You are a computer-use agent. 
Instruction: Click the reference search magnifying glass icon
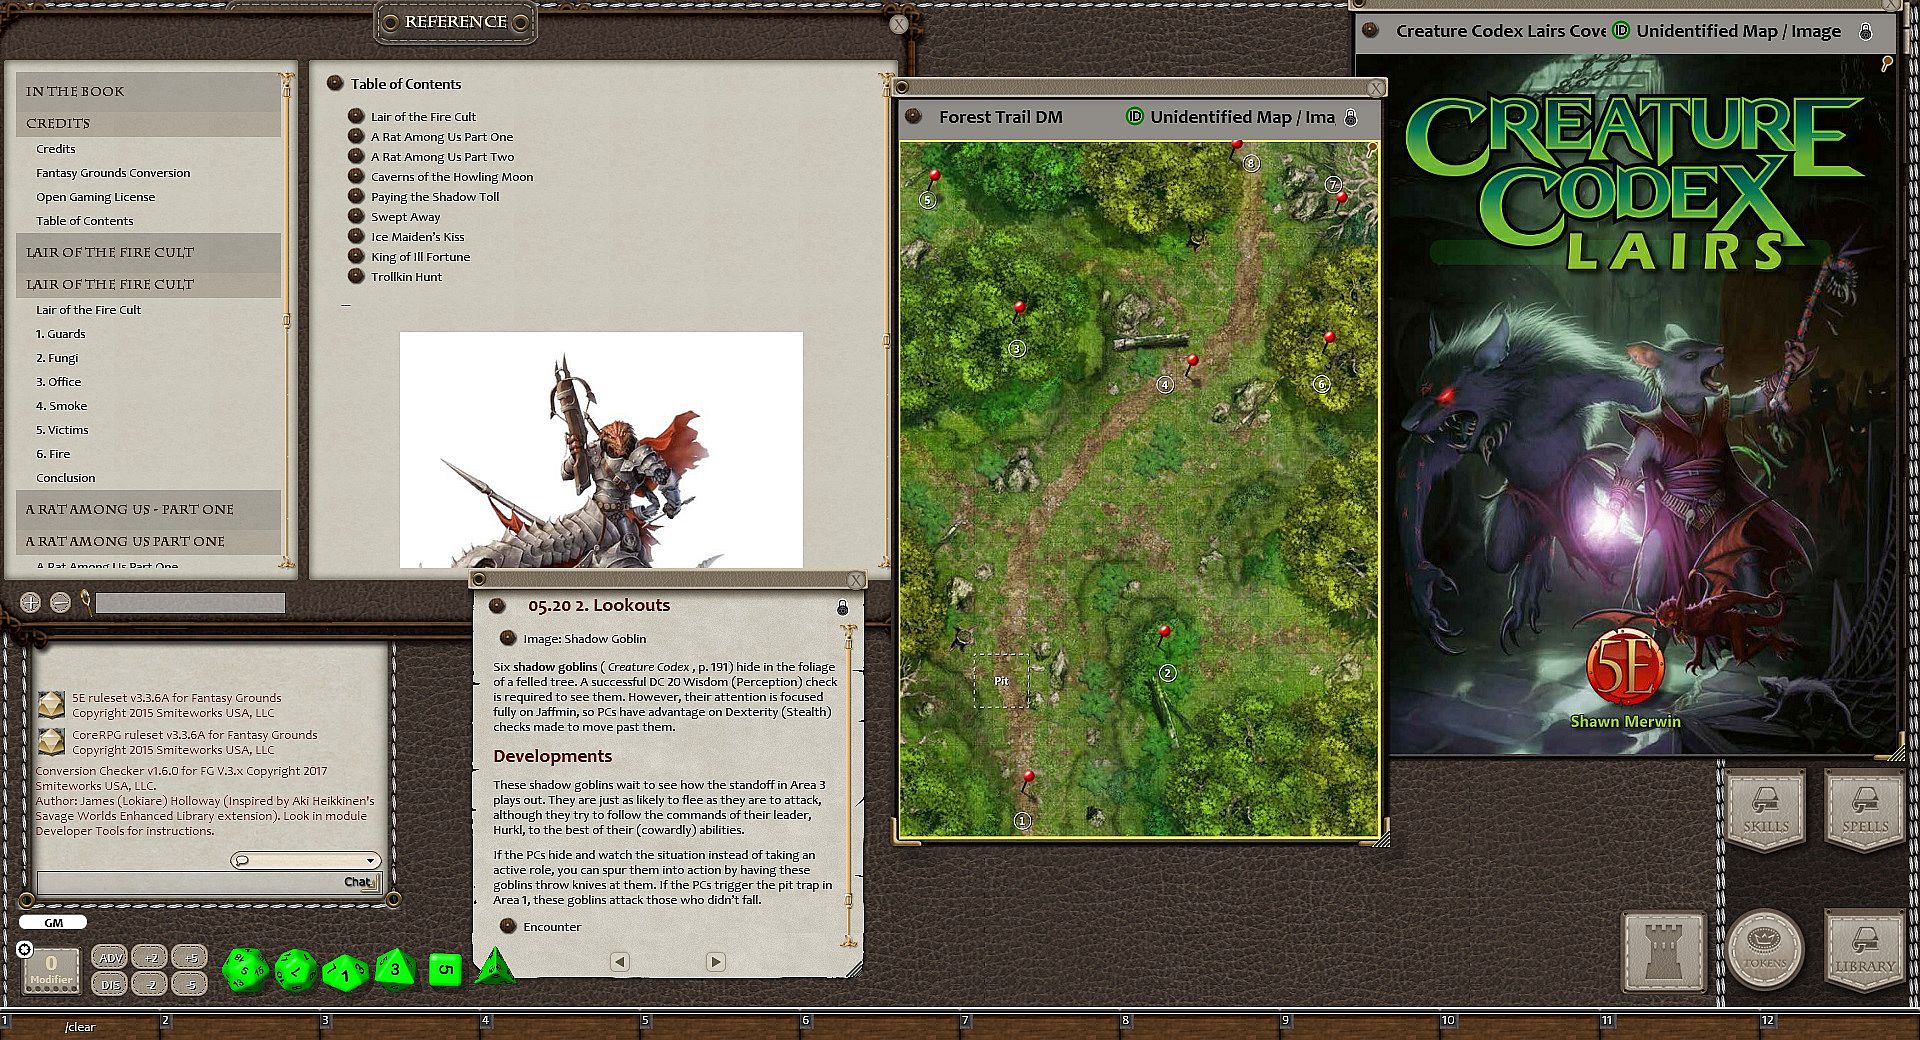87,602
